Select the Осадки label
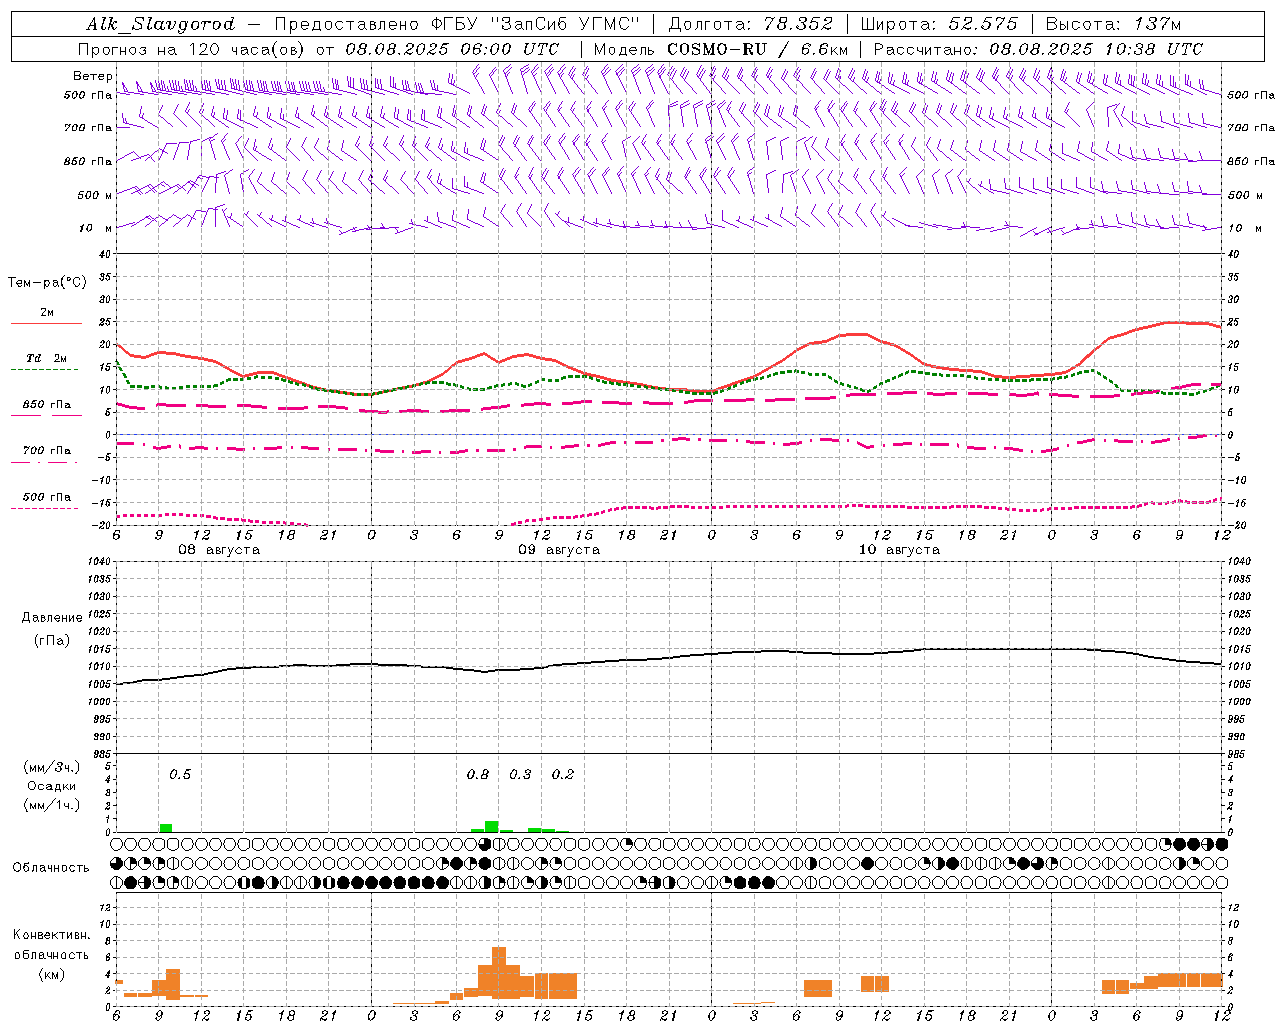 pos(51,786)
